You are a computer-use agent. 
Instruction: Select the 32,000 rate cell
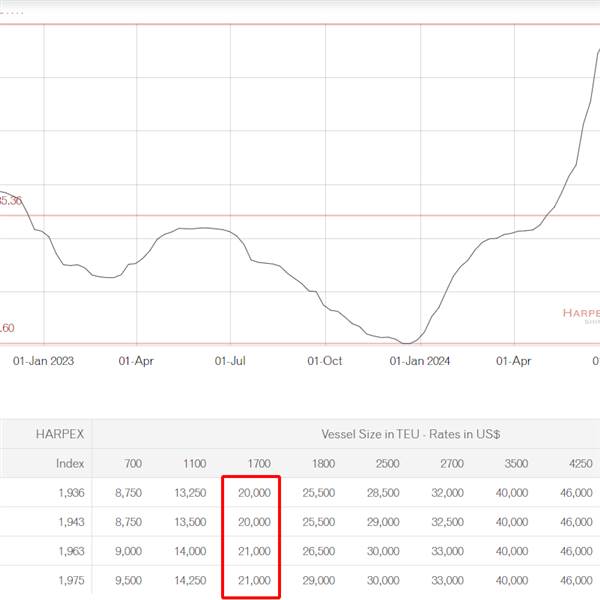pyautogui.click(x=447, y=492)
